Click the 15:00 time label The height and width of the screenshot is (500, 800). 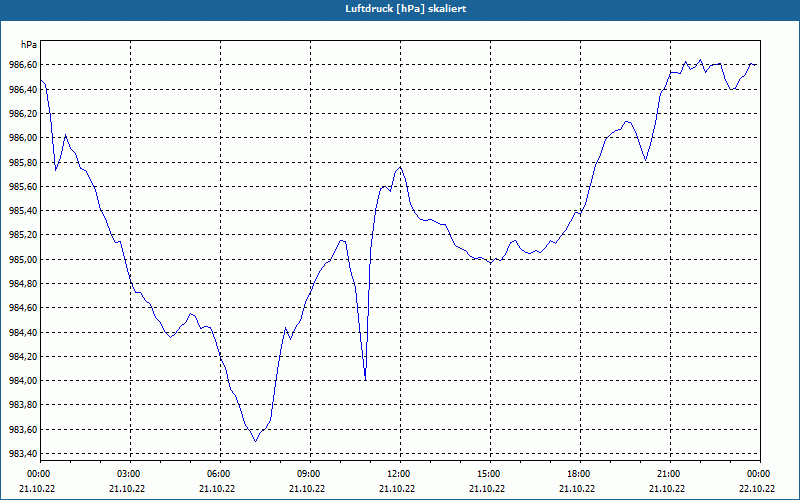click(x=490, y=474)
